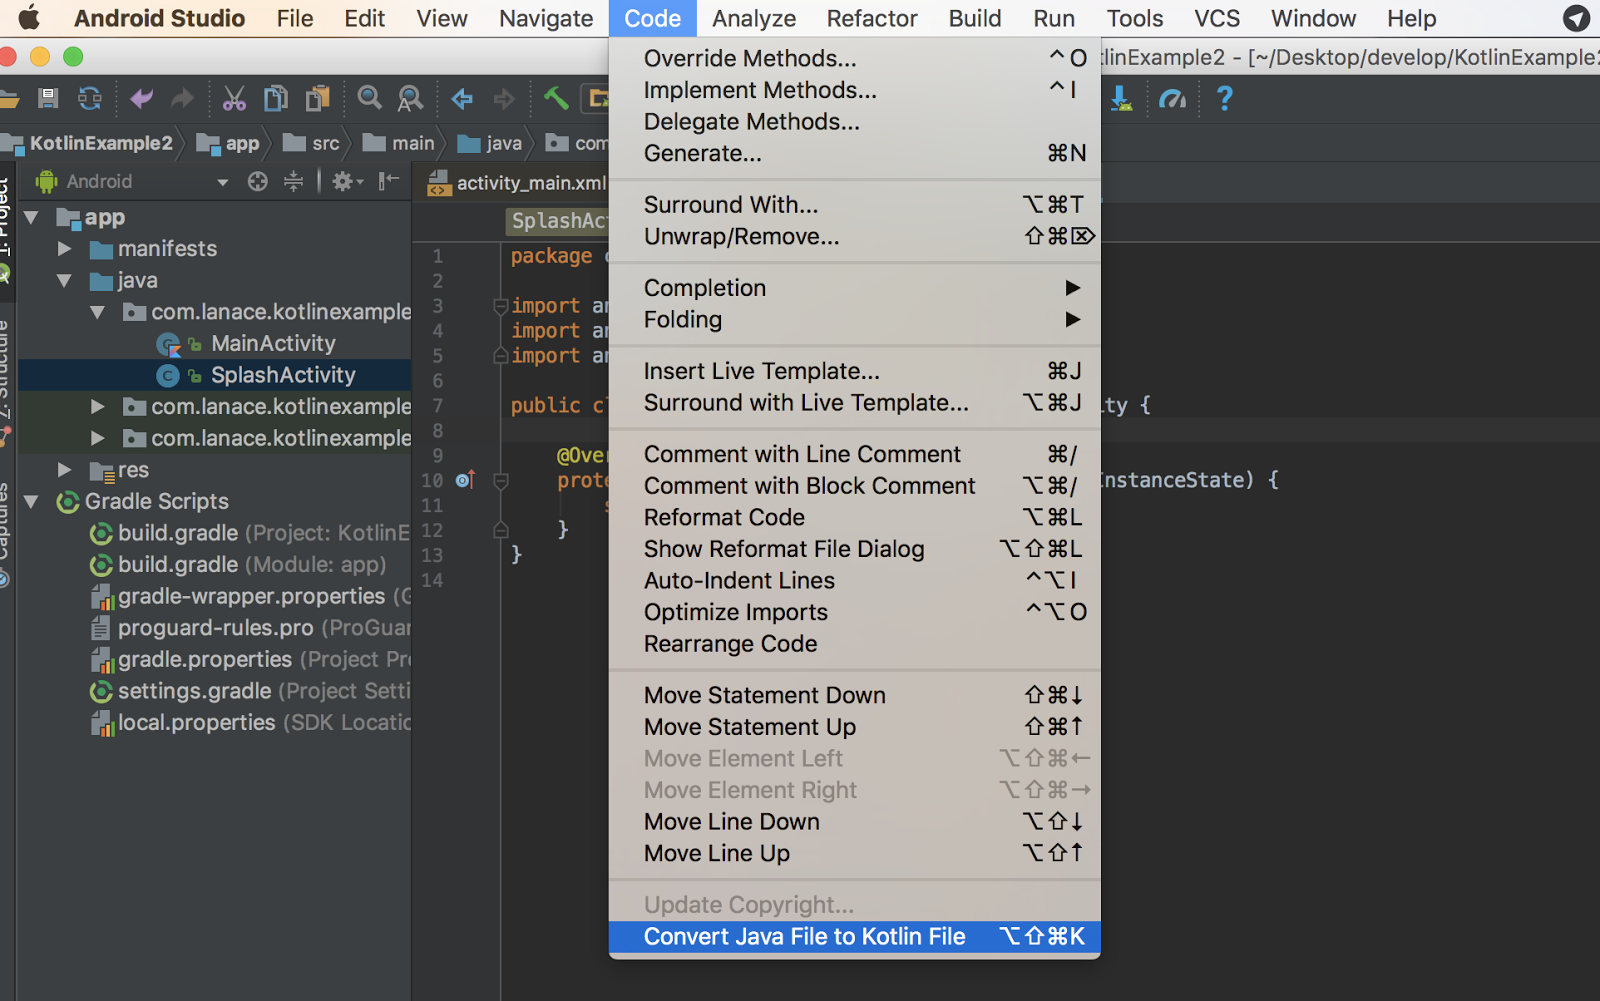Collapse the java folder in the tree
Image resolution: width=1600 pixels, height=1001 pixels.
point(65,281)
